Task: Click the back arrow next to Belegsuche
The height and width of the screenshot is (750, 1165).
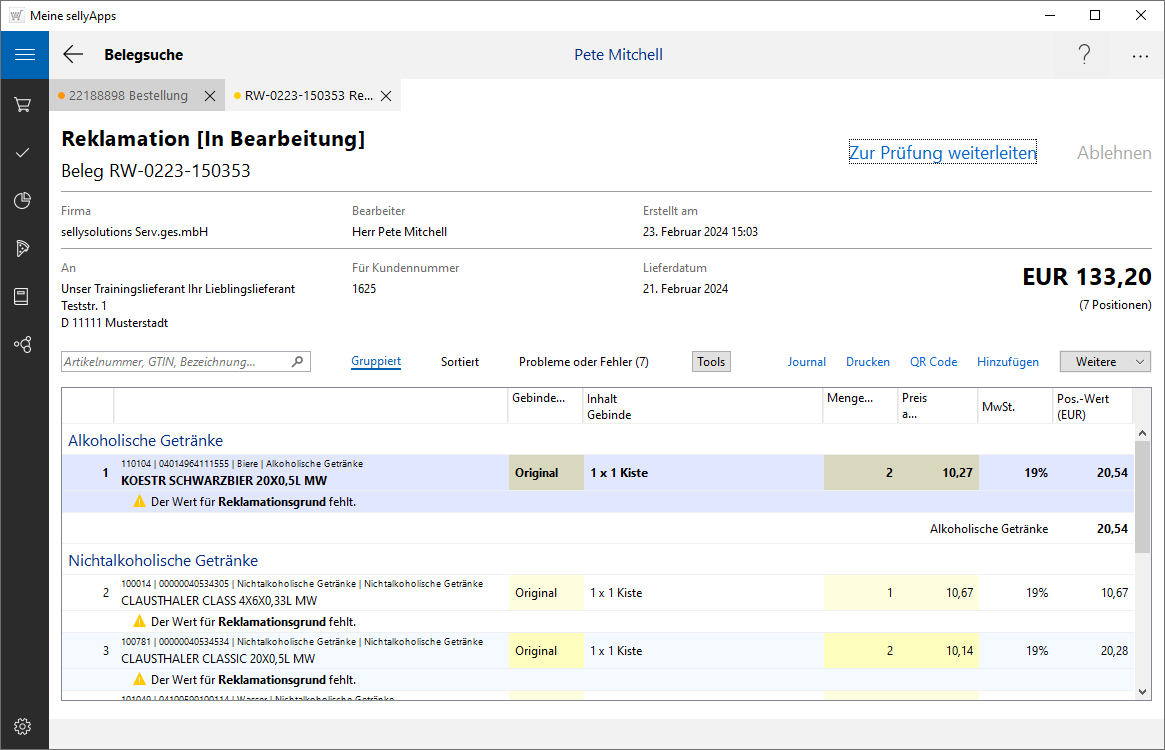Action: point(73,55)
